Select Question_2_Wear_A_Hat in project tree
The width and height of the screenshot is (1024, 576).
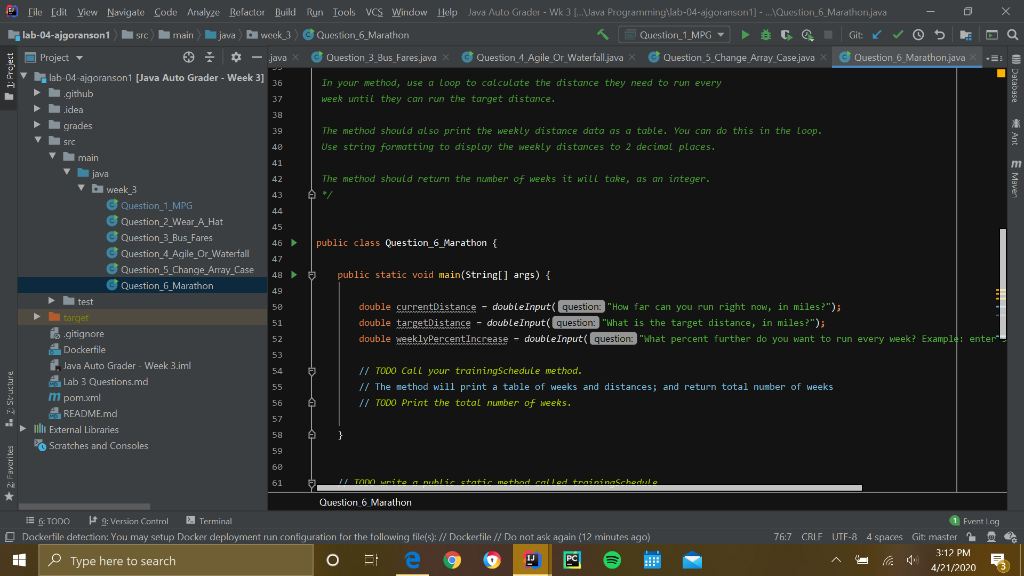171,222
